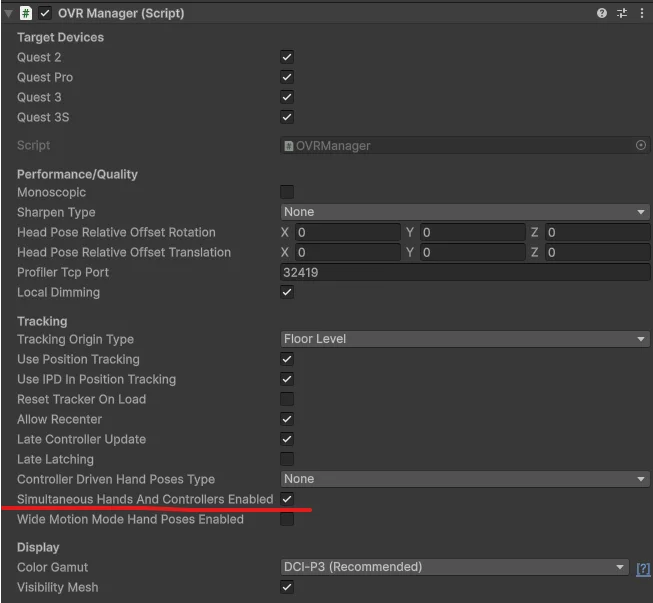Edit Offset Rotation Z value field

[598, 232]
